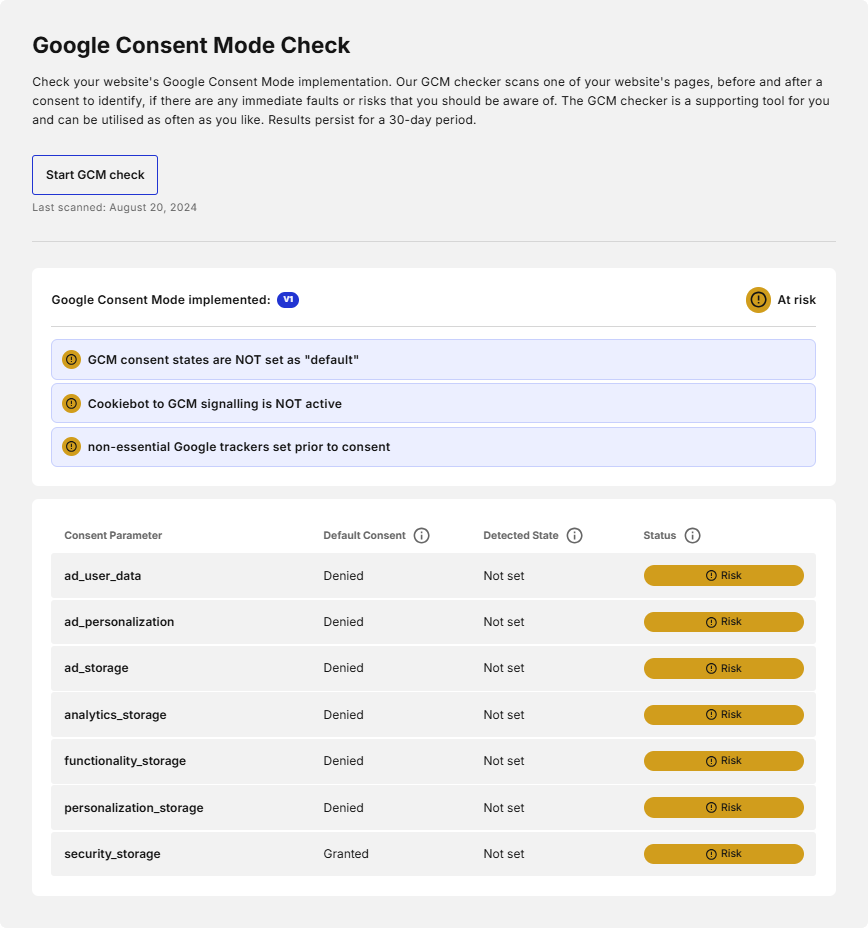The width and height of the screenshot is (868, 928).
Task: Click the Risk badge for personalization_storage
Action: (x=724, y=807)
